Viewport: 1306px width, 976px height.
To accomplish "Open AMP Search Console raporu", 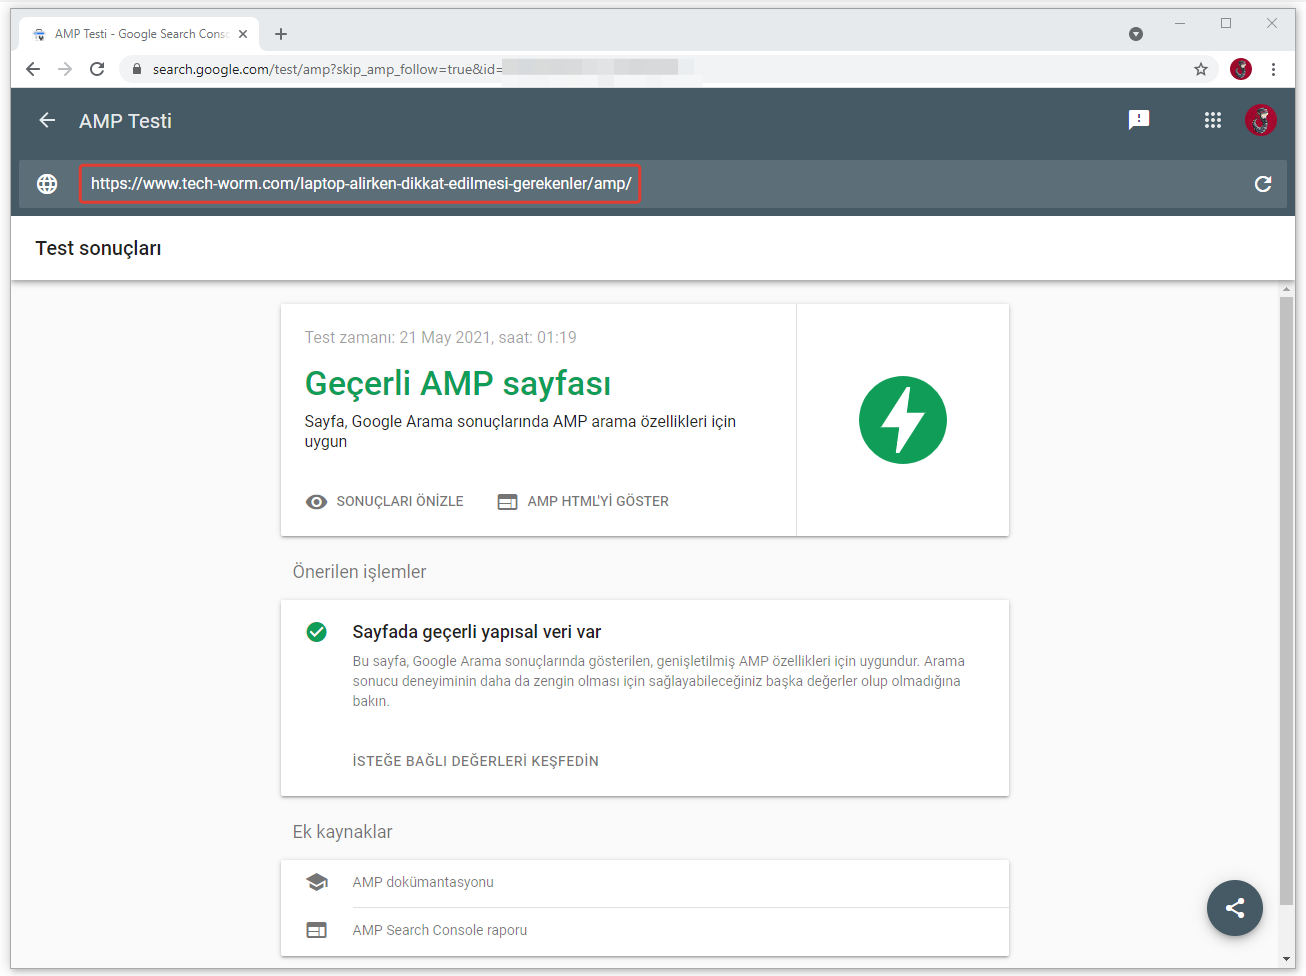I will [x=439, y=930].
